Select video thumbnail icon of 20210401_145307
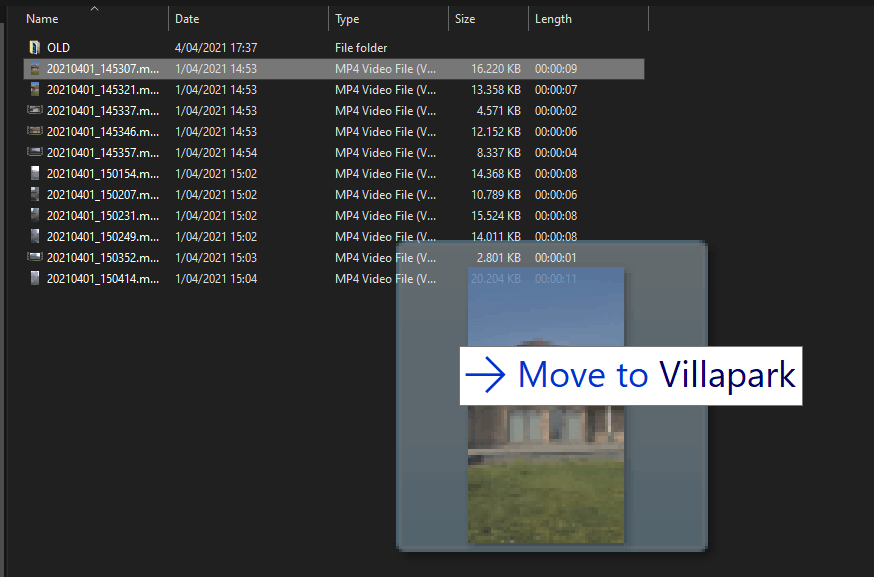 coord(35,69)
